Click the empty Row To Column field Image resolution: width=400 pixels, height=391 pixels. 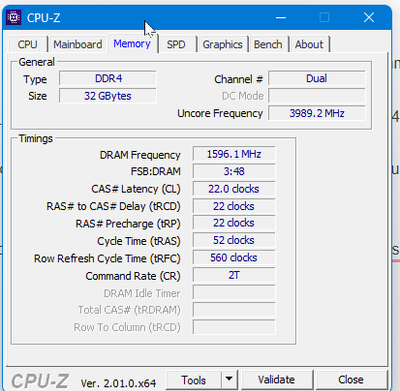coord(234,327)
